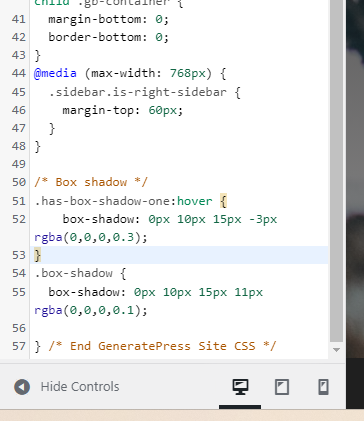Click line number 49 in the gutter
Image resolution: width=364 pixels, height=421 pixels.
pyautogui.click(x=19, y=164)
